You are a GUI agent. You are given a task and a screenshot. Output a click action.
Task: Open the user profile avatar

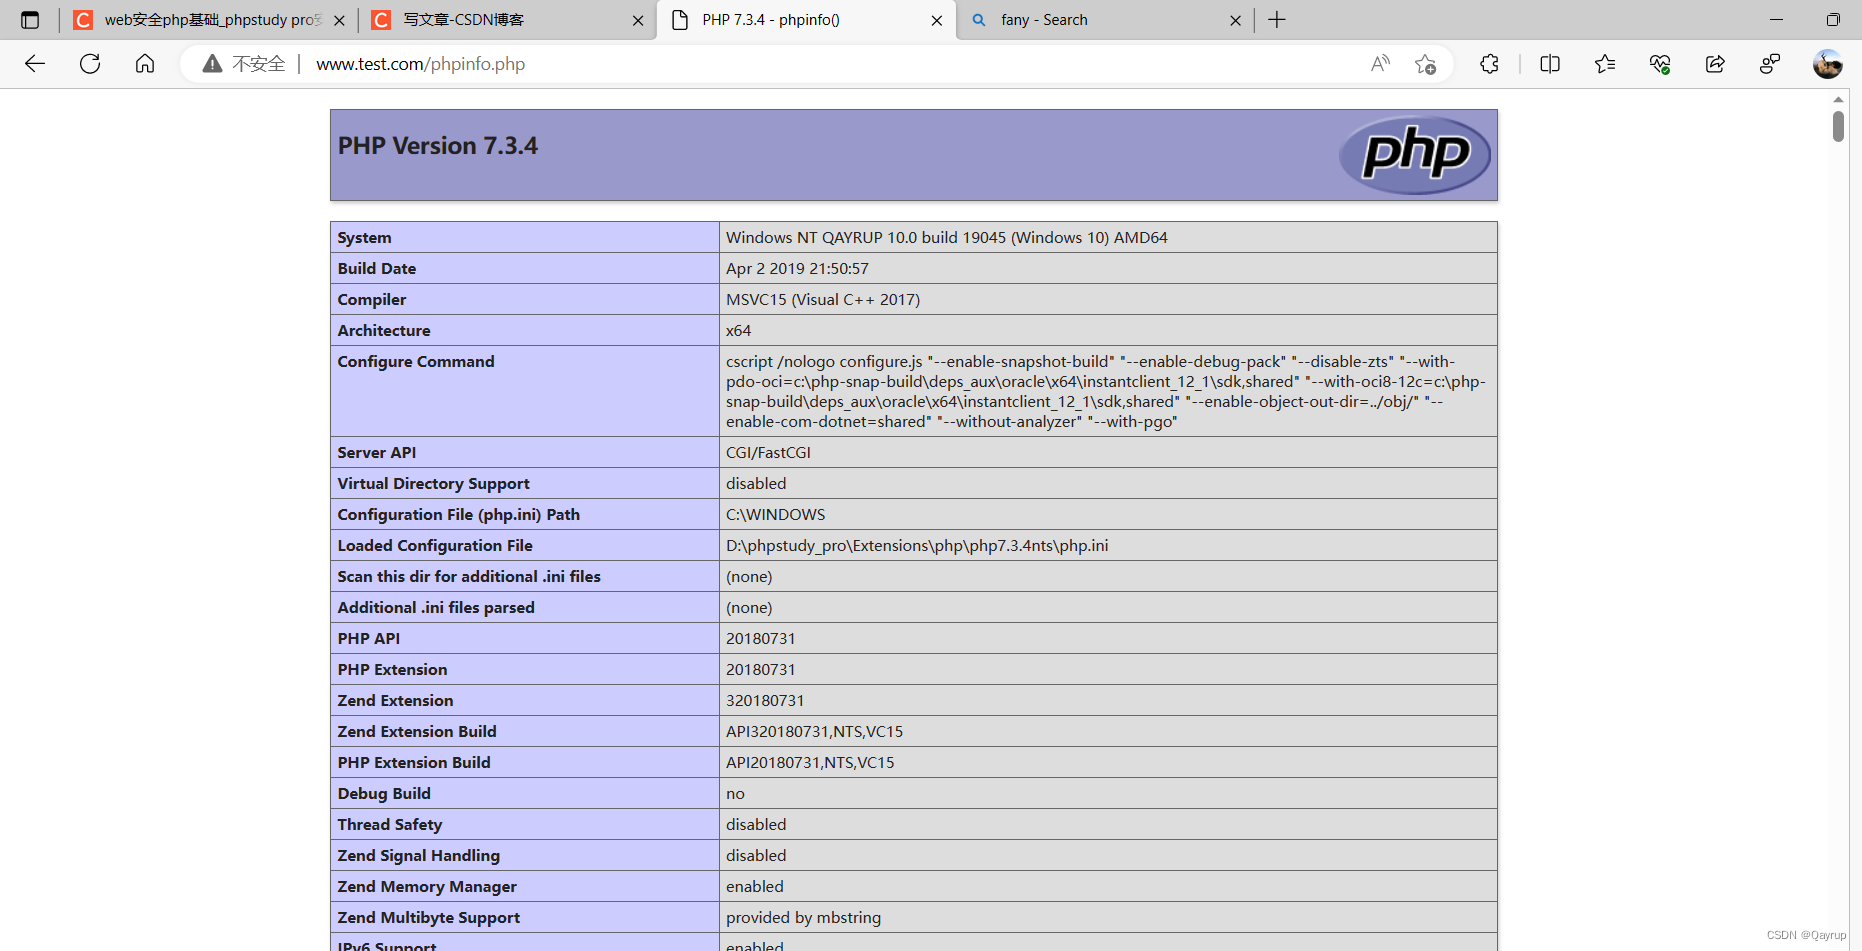pyautogui.click(x=1827, y=64)
